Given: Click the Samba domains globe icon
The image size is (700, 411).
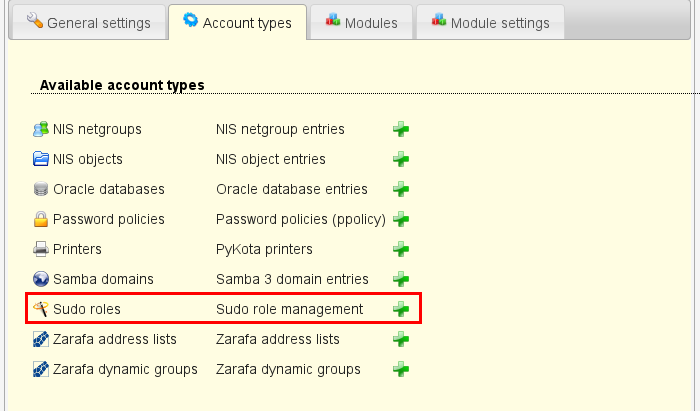Looking at the screenshot, I should tap(40, 279).
